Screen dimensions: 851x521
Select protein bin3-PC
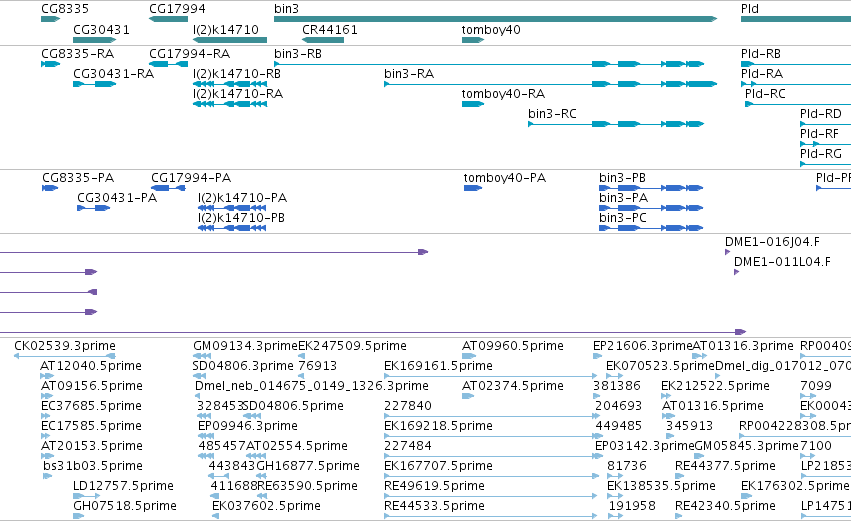[623, 218]
